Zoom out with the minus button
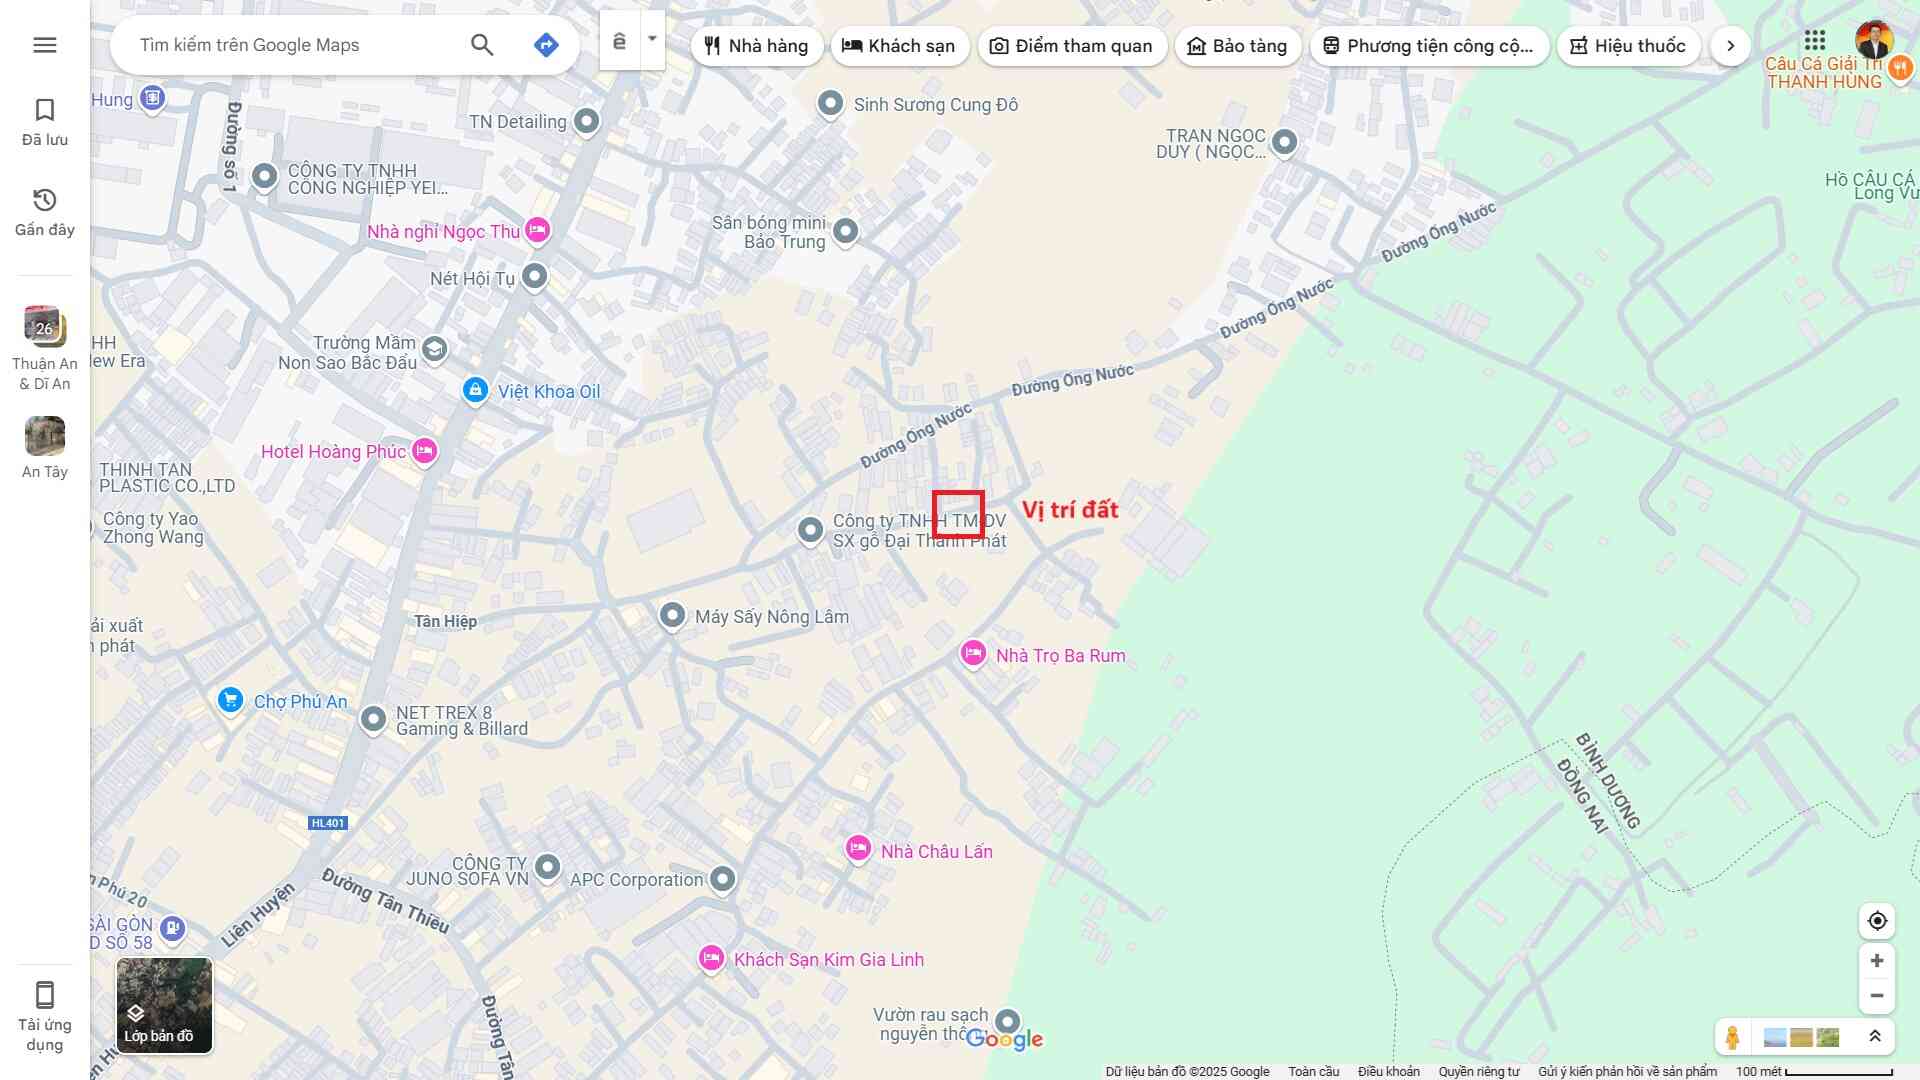The width and height of the screenshot is (1920, 1080). 1877,996
